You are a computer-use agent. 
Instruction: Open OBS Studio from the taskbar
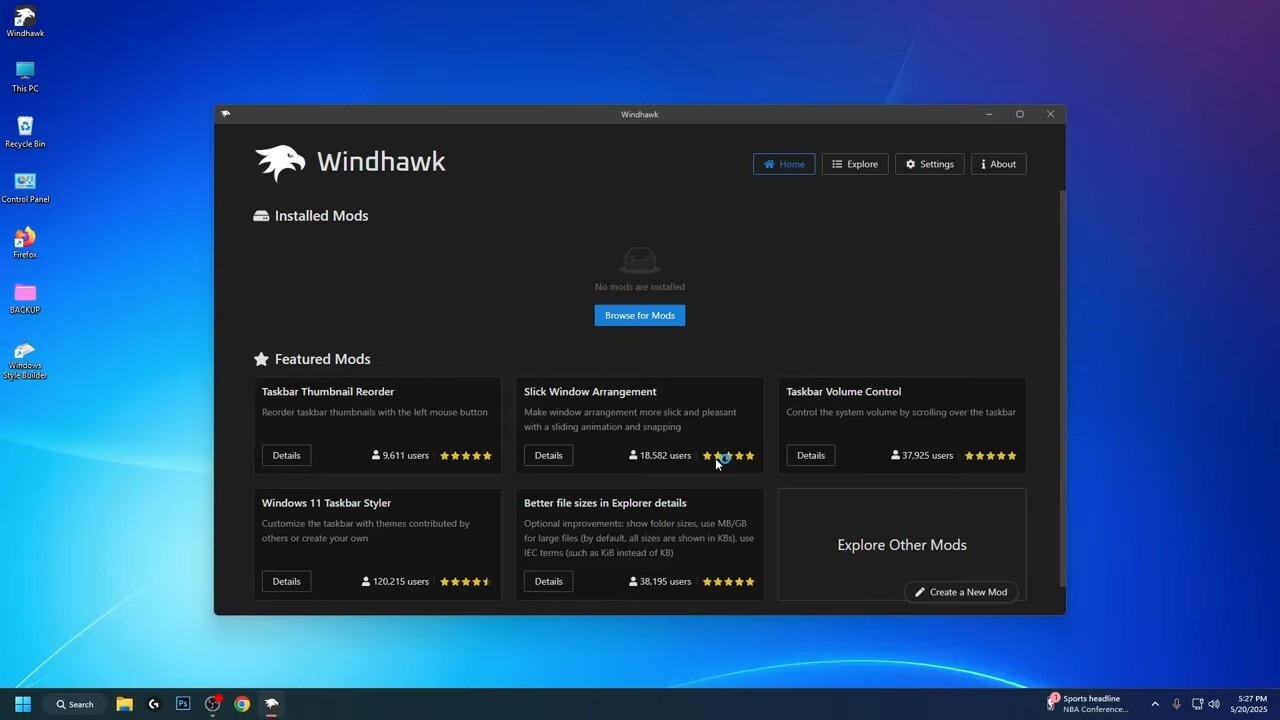tap(213, 704)
